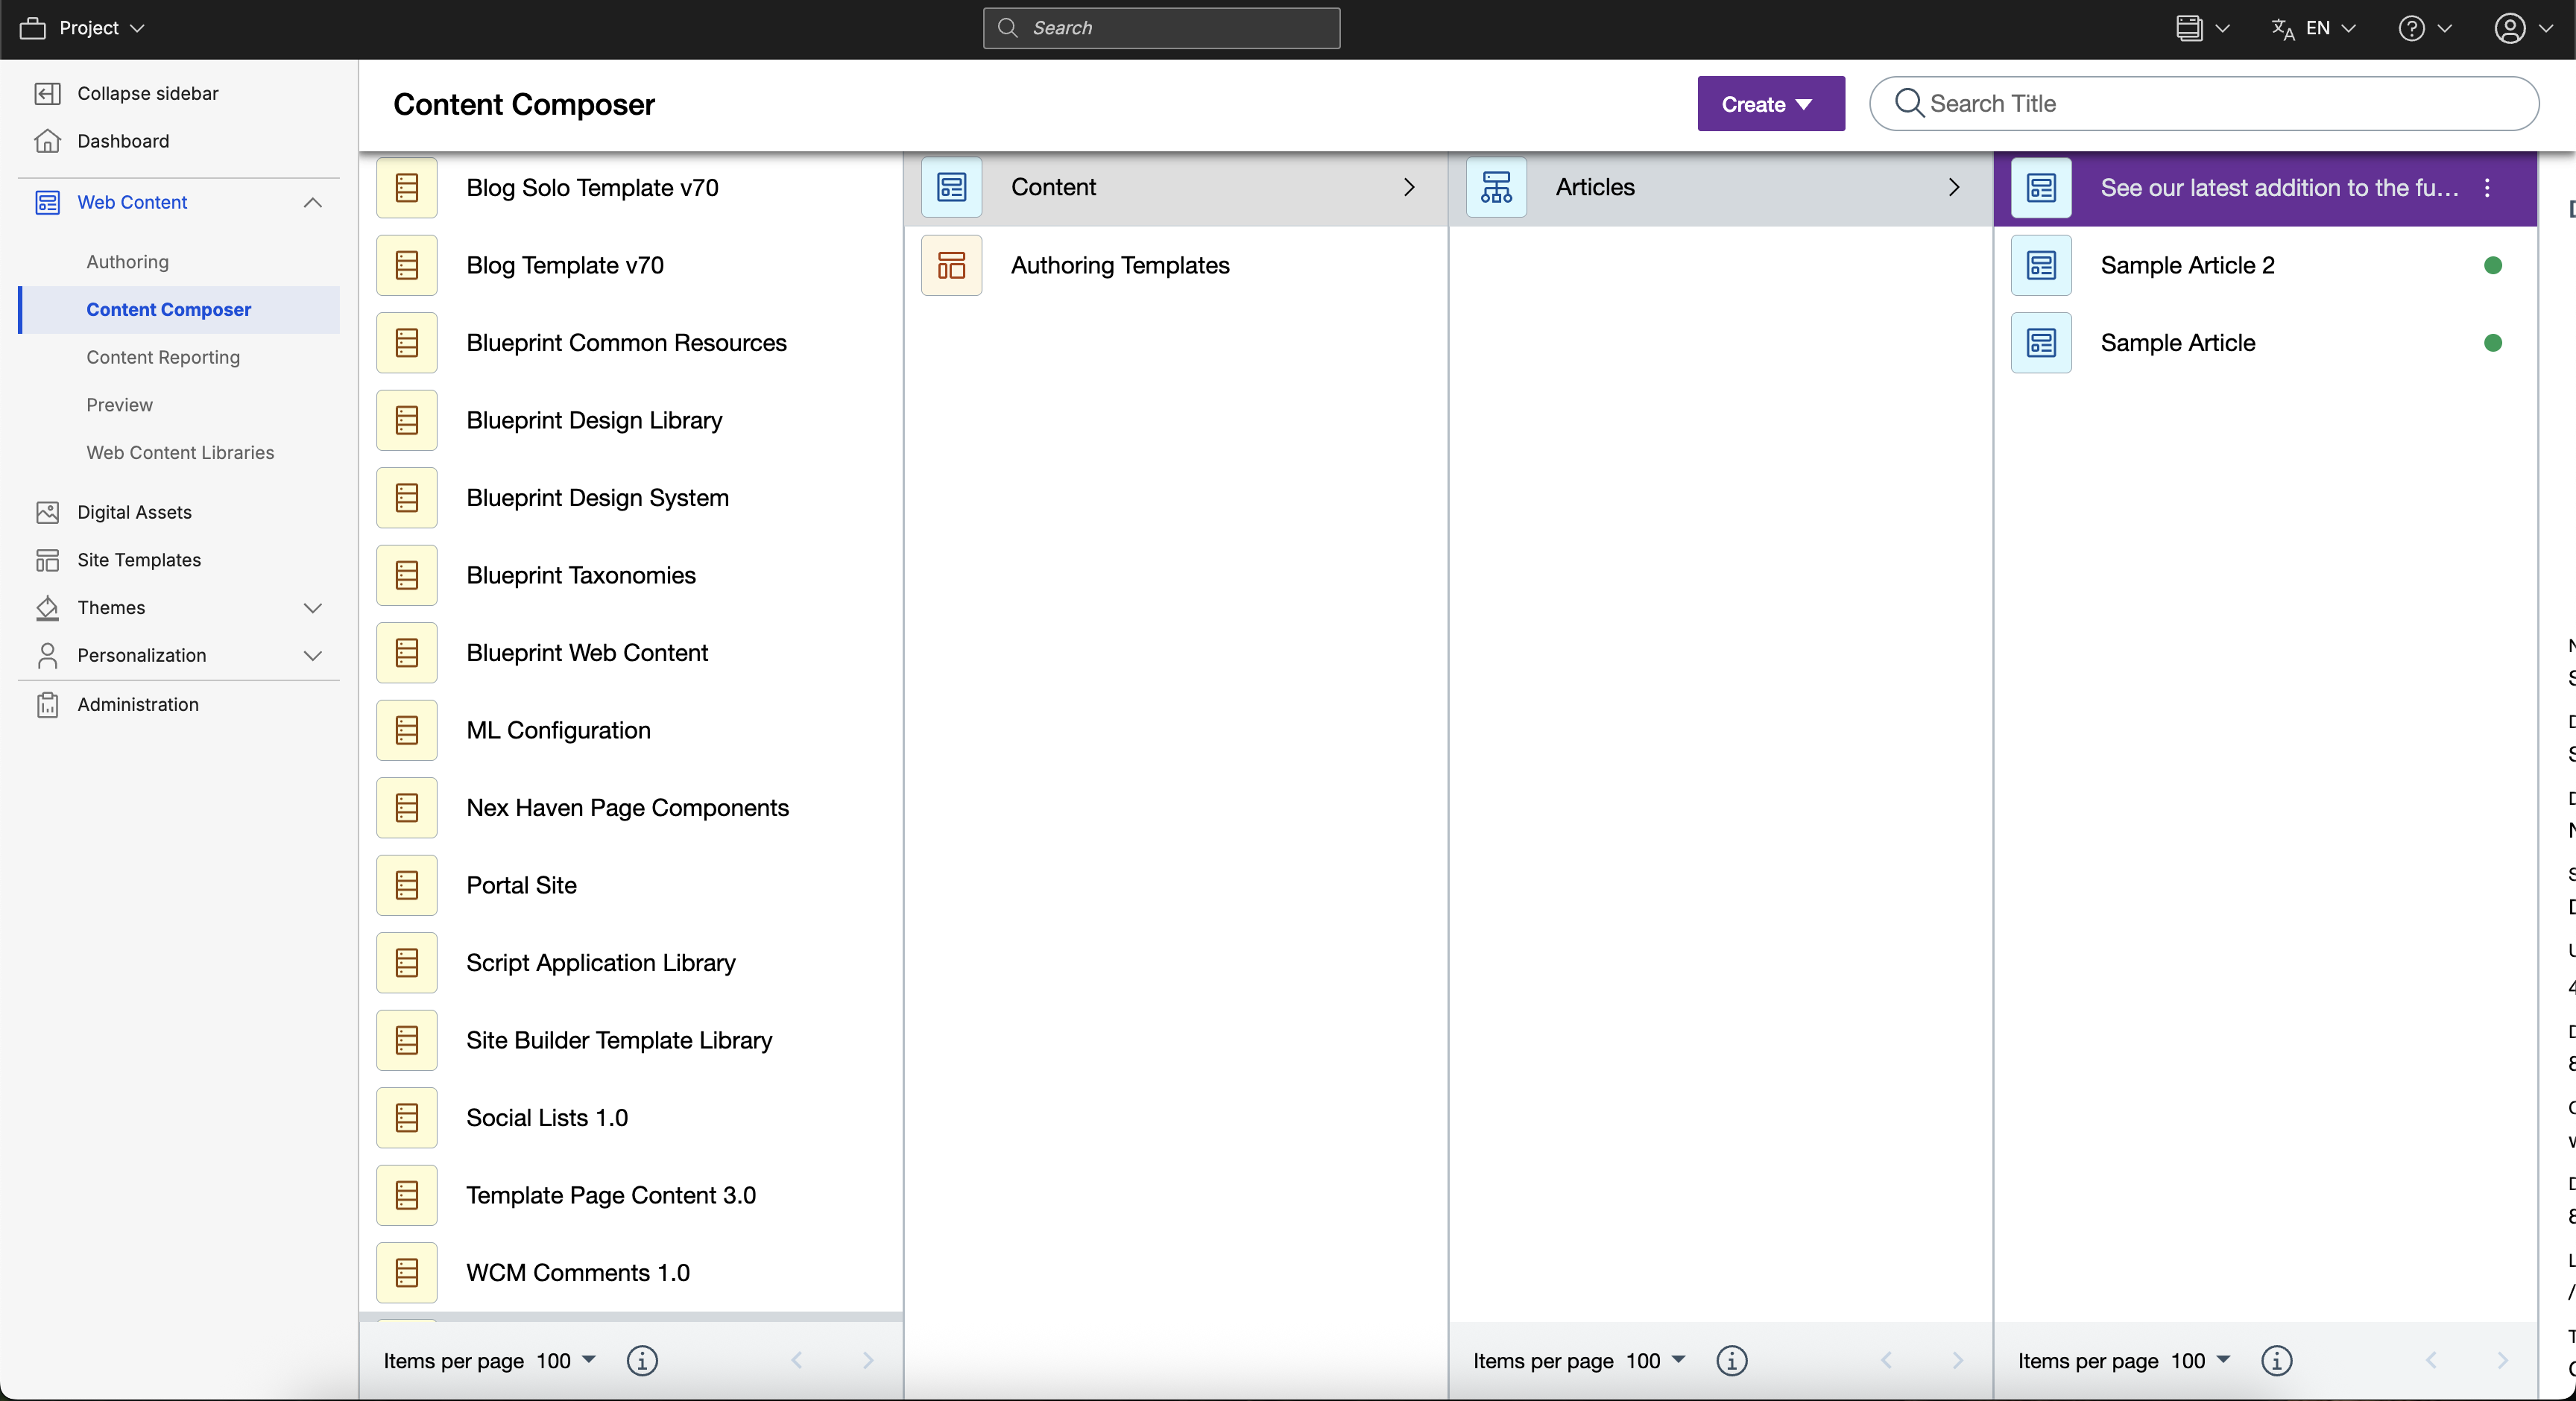Open the user account avatar menu

pos(2513,28)
